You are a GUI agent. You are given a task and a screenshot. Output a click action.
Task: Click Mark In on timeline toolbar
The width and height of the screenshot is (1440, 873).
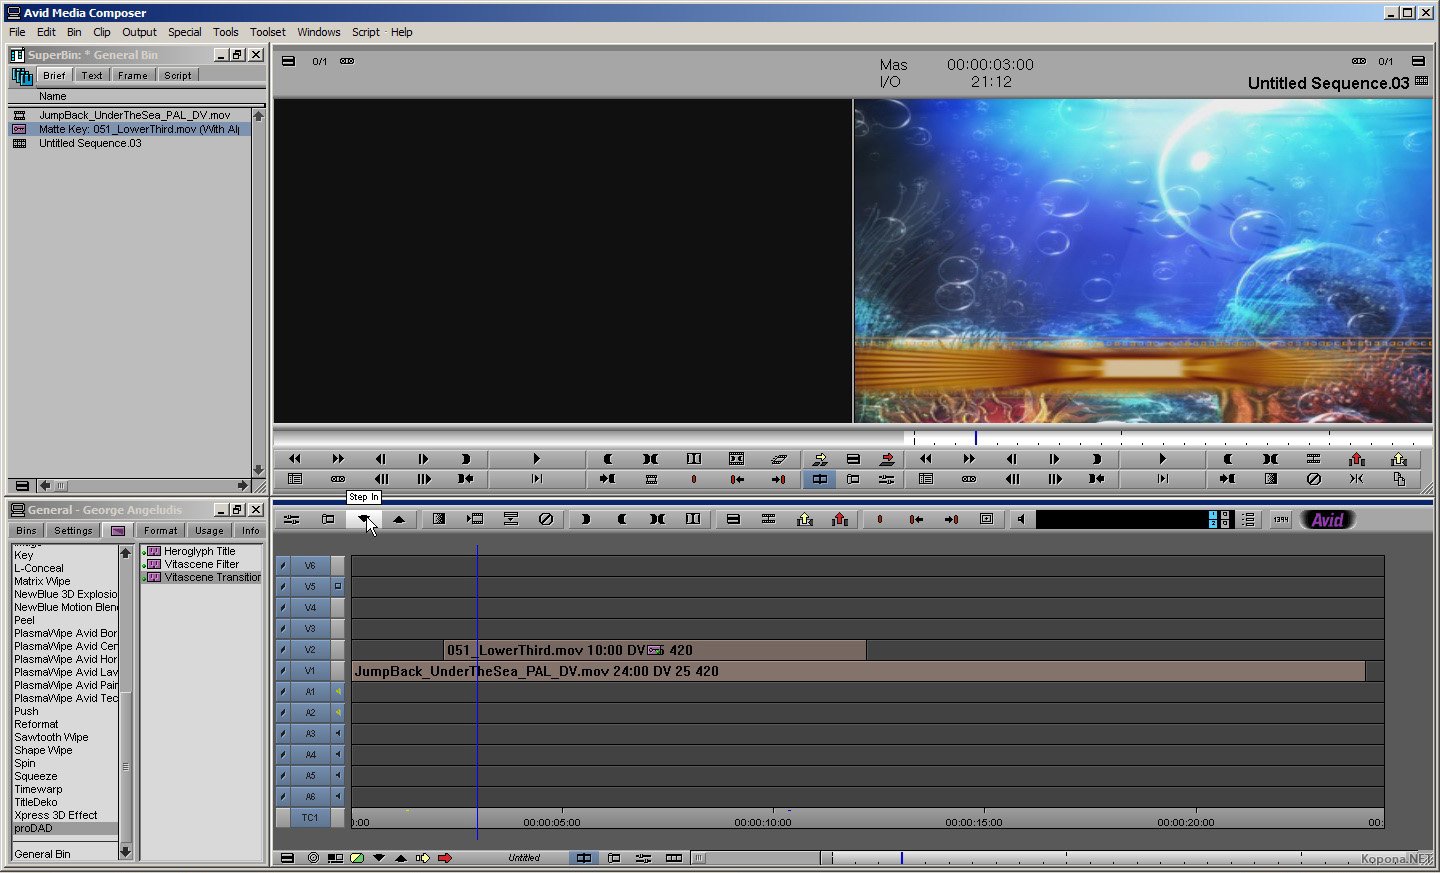[x=585, y=519]
